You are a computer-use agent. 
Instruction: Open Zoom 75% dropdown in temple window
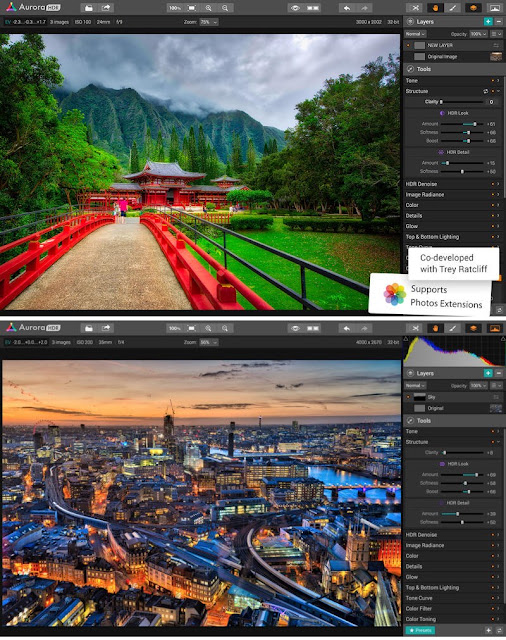coord(209,22)
